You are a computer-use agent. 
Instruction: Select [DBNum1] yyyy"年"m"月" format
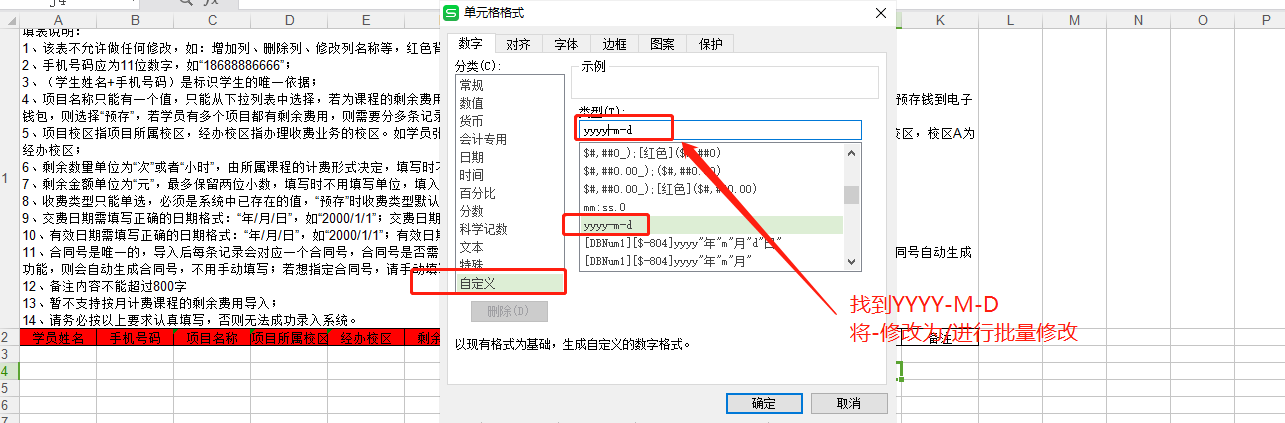click(x=711, y=261)
